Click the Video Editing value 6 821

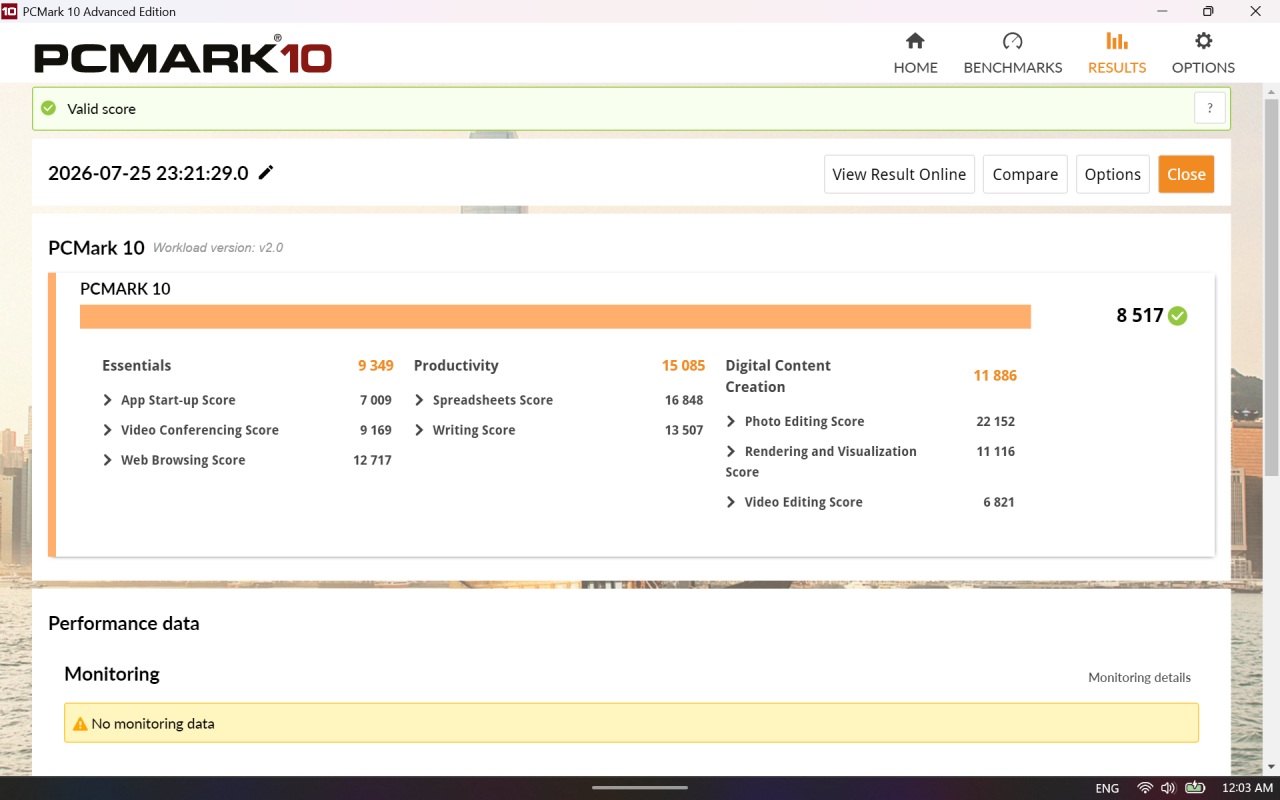point(998,502)
